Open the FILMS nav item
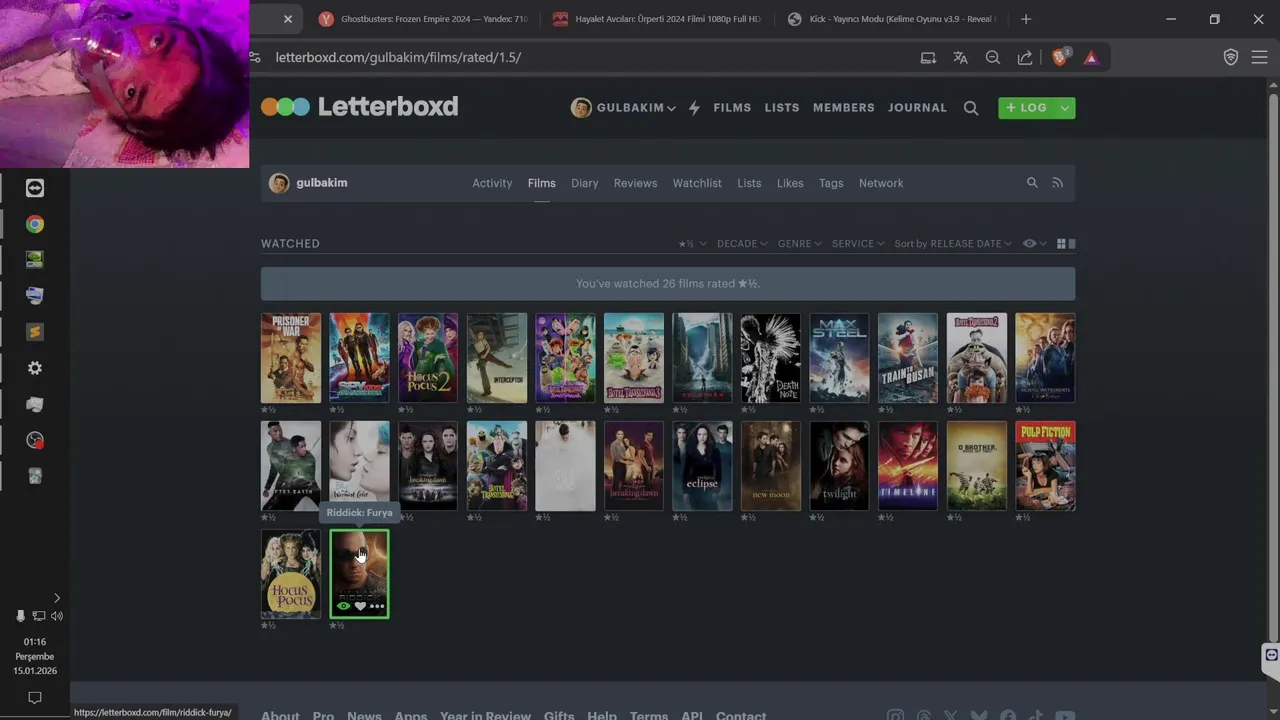This screenshot has width=1280, height=720. pos(732,108)
